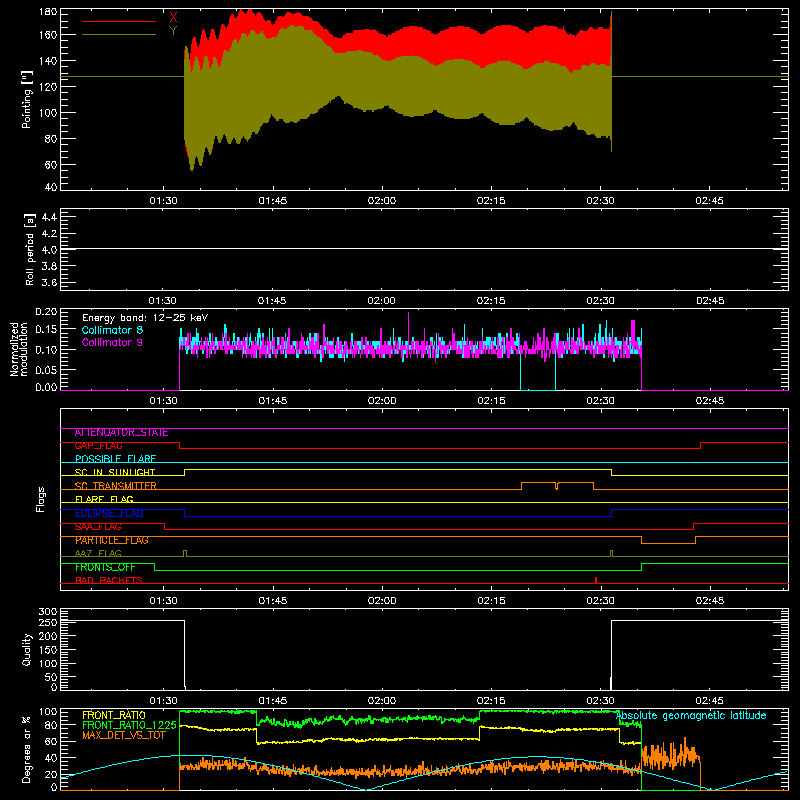
Task: Click the 'Flags' axis title
Action: (x=40, y=499)
